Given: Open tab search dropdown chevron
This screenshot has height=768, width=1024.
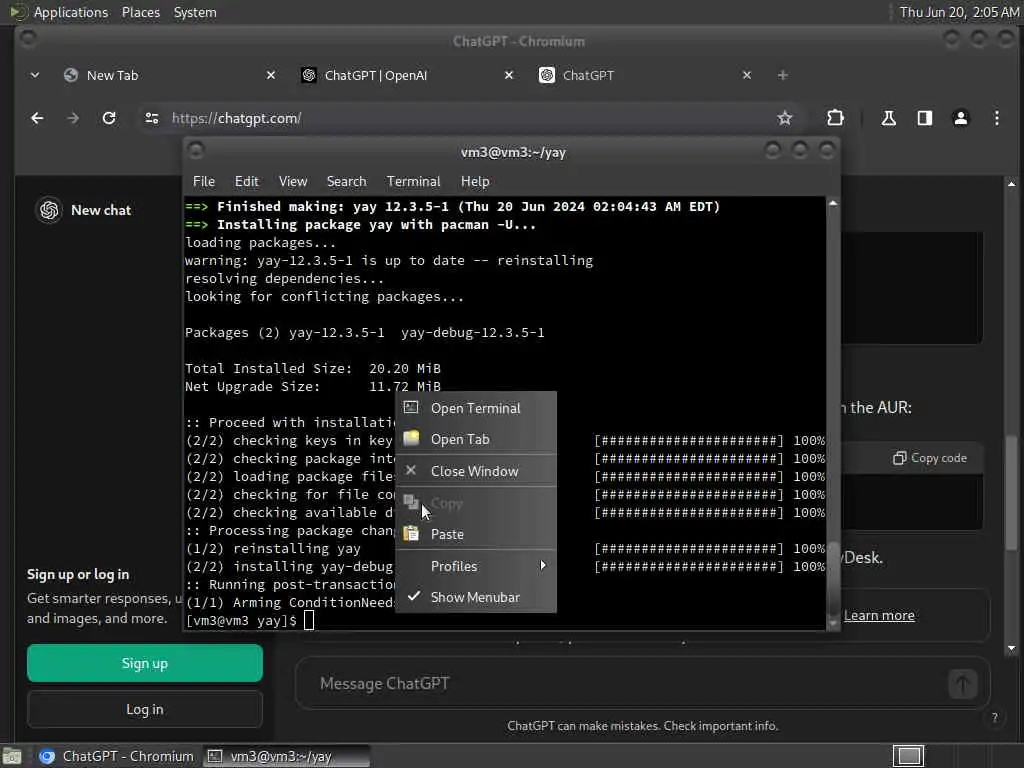Looking at the screenshot, I should 35,76.
